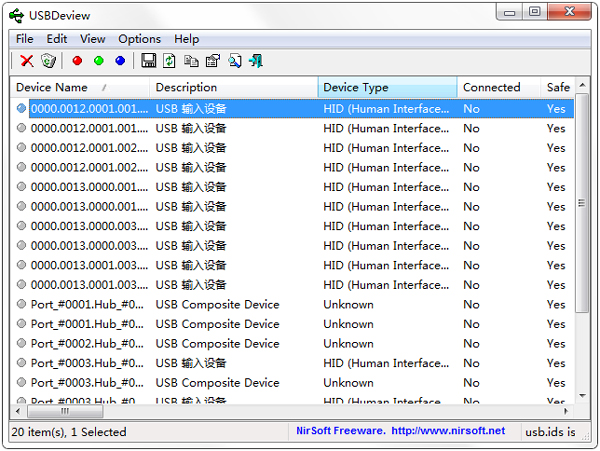600x451 pixels.
Task: Open the View menu
Action: tap(93, 39)
